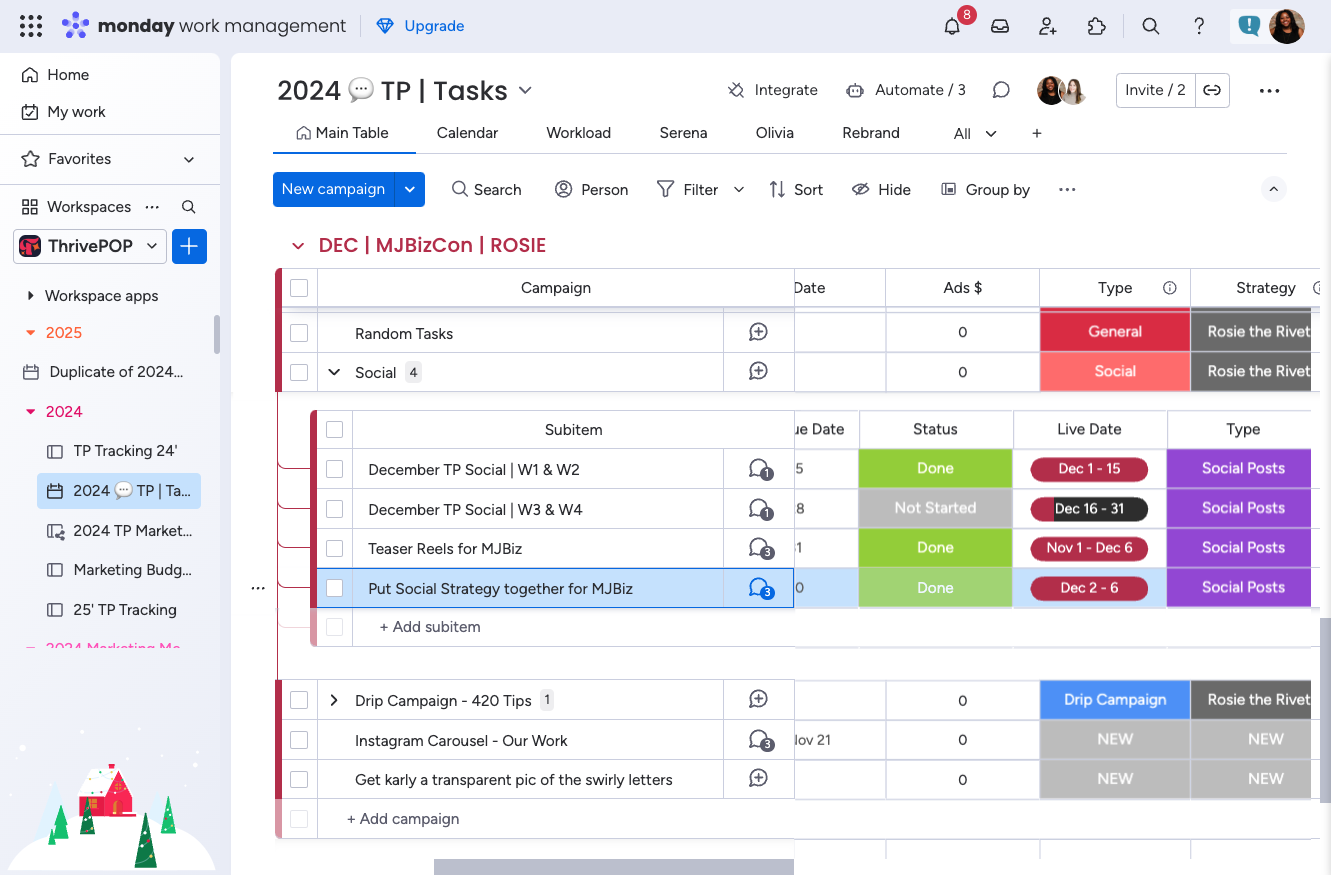
Task: Search workspaces magnifier in sidebar
Action: (x=188, y=207)
